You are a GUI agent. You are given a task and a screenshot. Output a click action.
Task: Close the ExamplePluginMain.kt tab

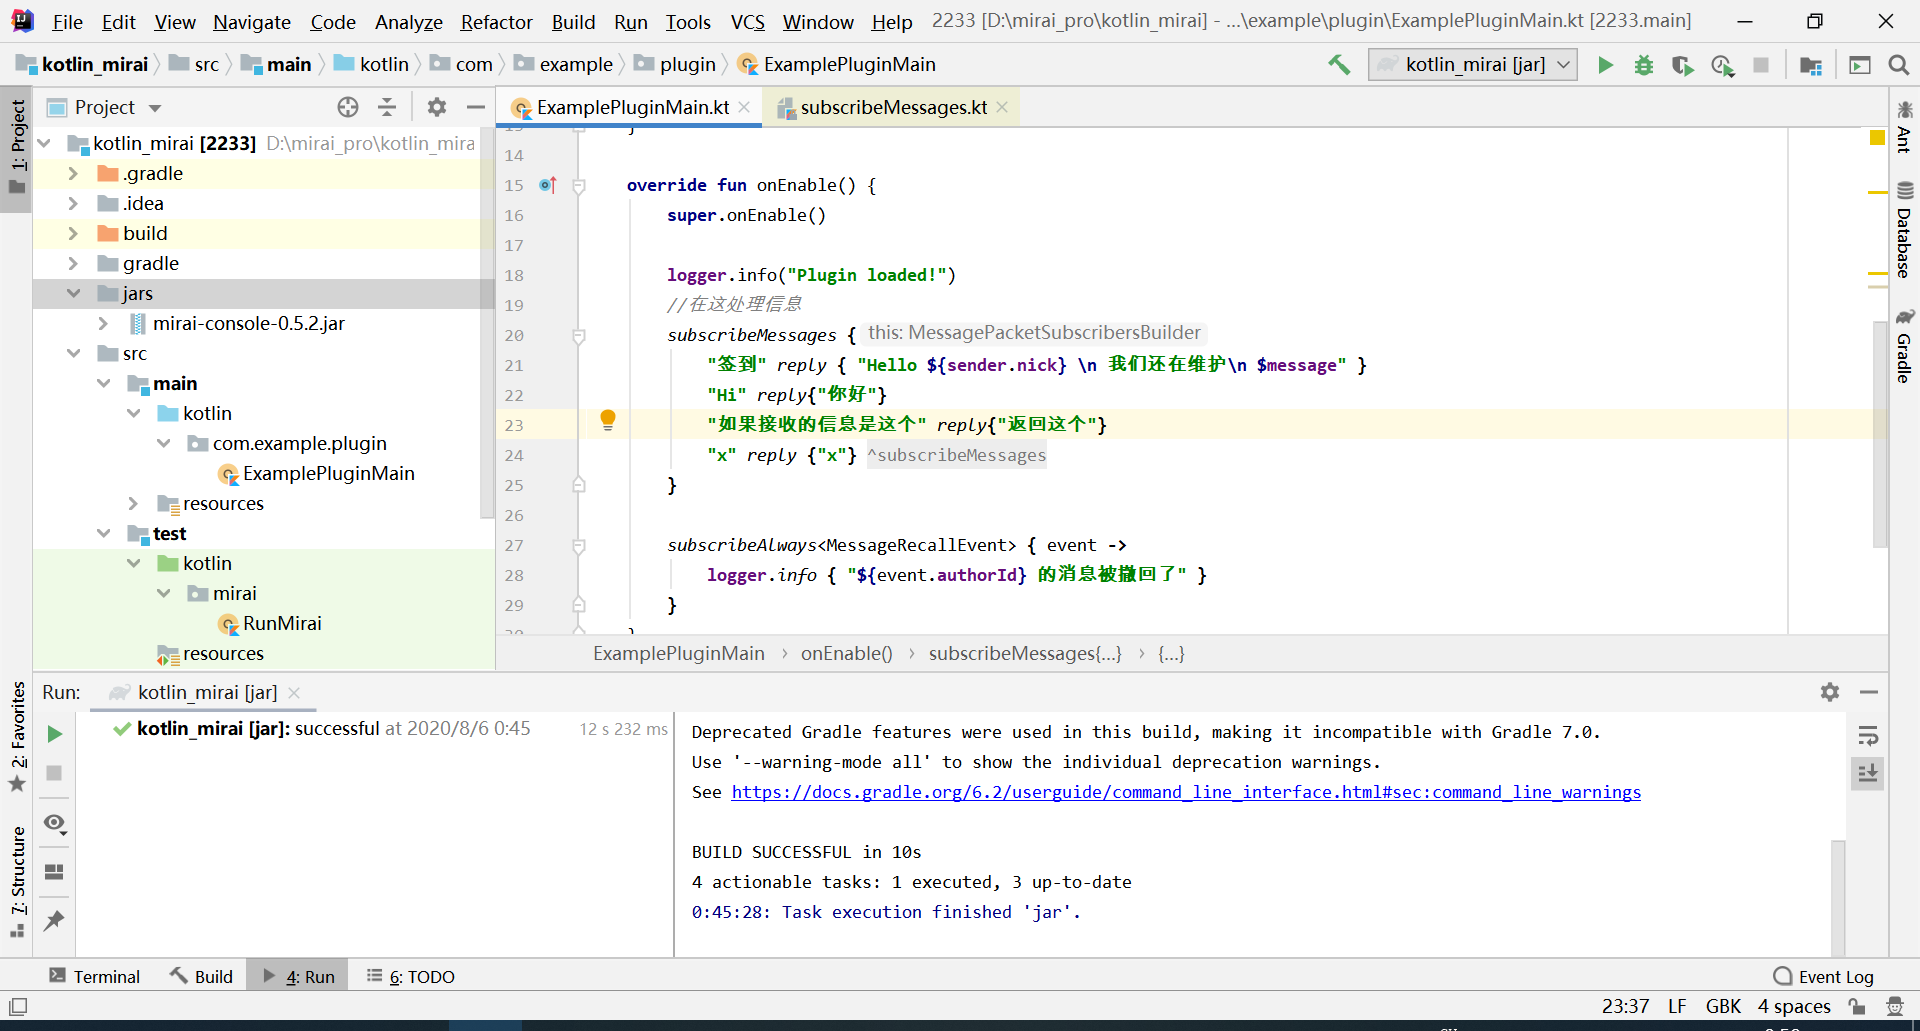(744, 107)
